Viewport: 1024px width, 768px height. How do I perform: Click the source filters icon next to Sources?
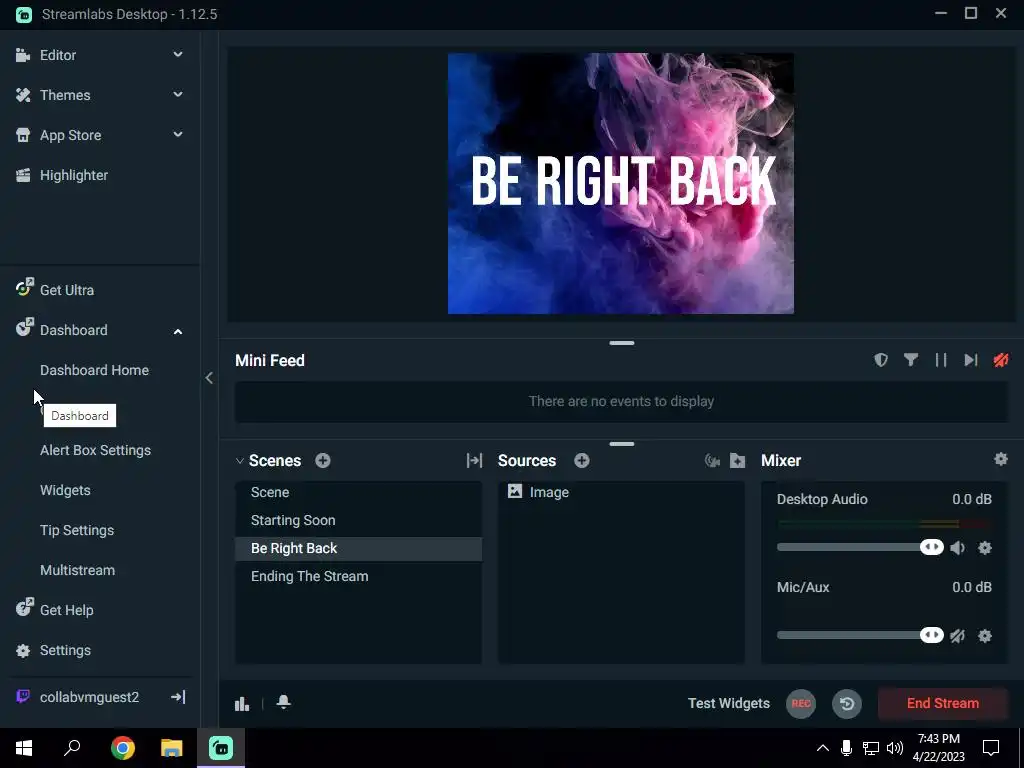(x=712, y=461)
